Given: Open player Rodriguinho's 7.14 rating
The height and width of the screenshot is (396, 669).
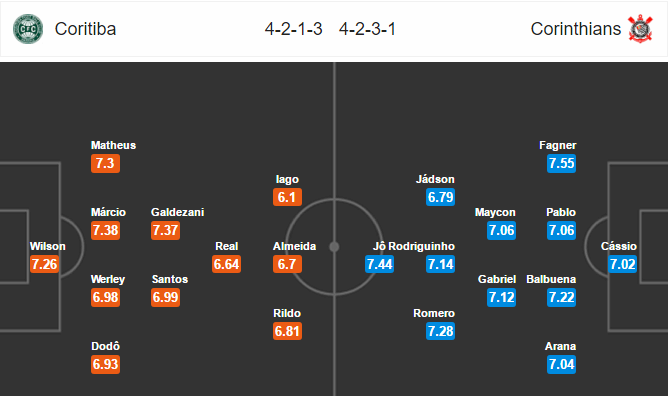Looking at the screenshot, I should (x=440, y=264).
